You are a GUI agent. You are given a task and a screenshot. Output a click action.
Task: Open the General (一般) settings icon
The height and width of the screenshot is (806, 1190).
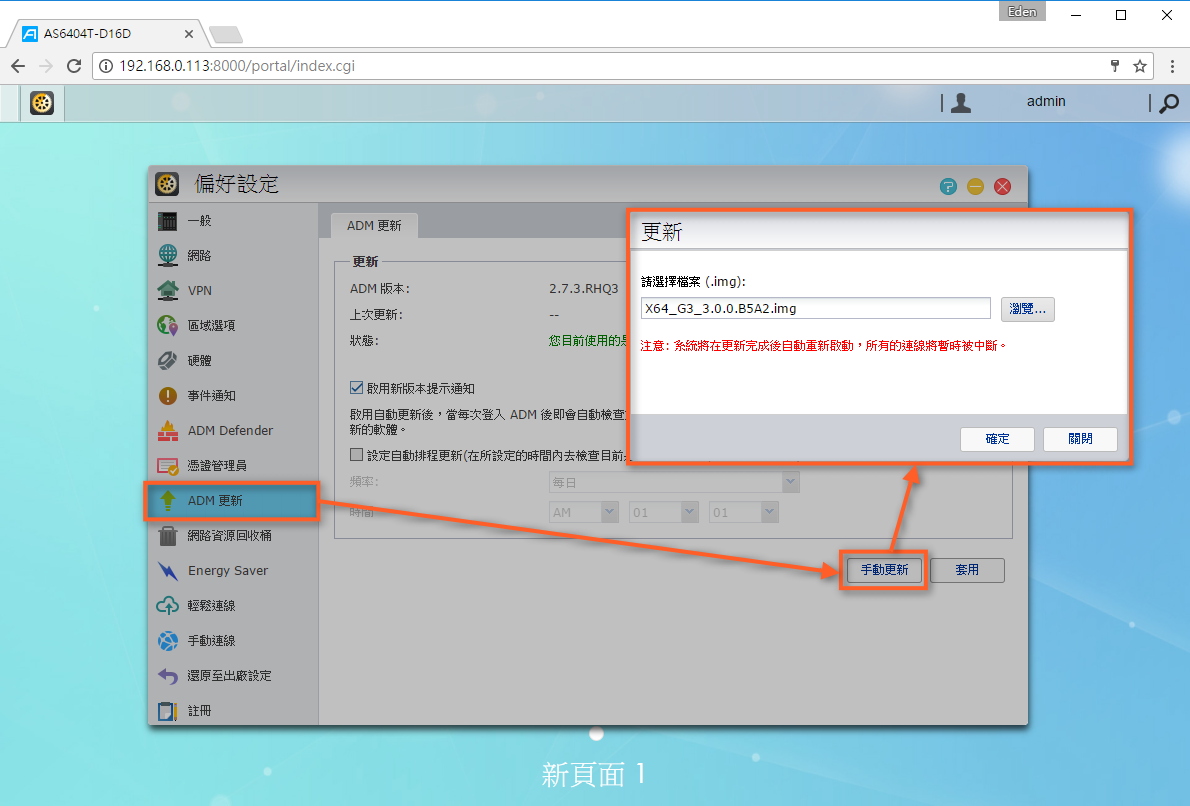168,221
